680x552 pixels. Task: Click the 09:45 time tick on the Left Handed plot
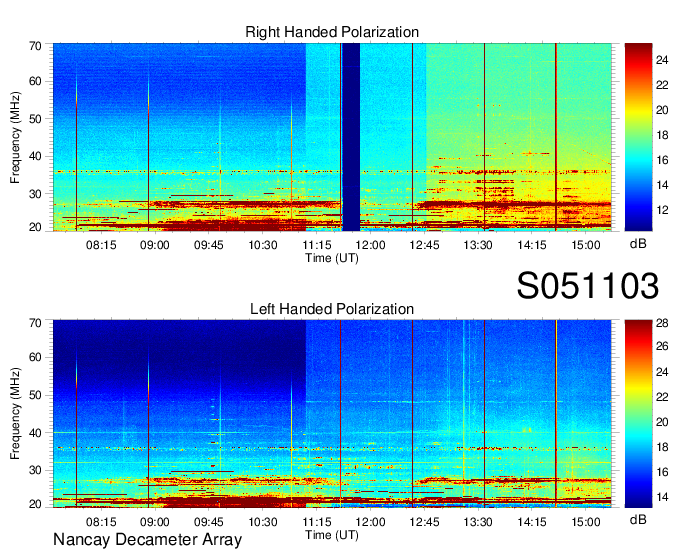tap(209, 522)
